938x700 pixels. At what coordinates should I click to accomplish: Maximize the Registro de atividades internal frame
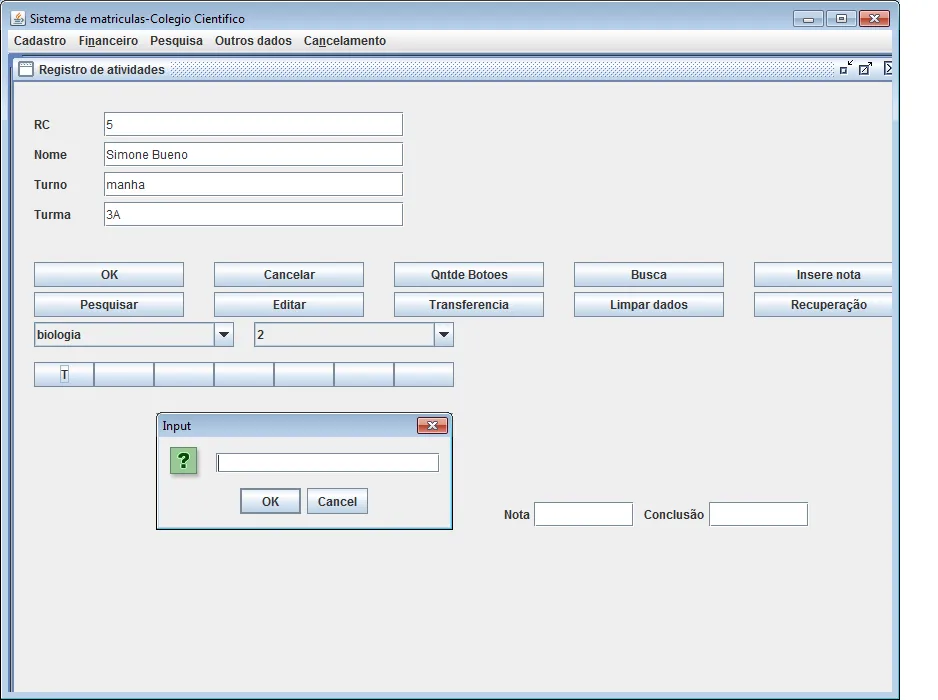point(866,68)
